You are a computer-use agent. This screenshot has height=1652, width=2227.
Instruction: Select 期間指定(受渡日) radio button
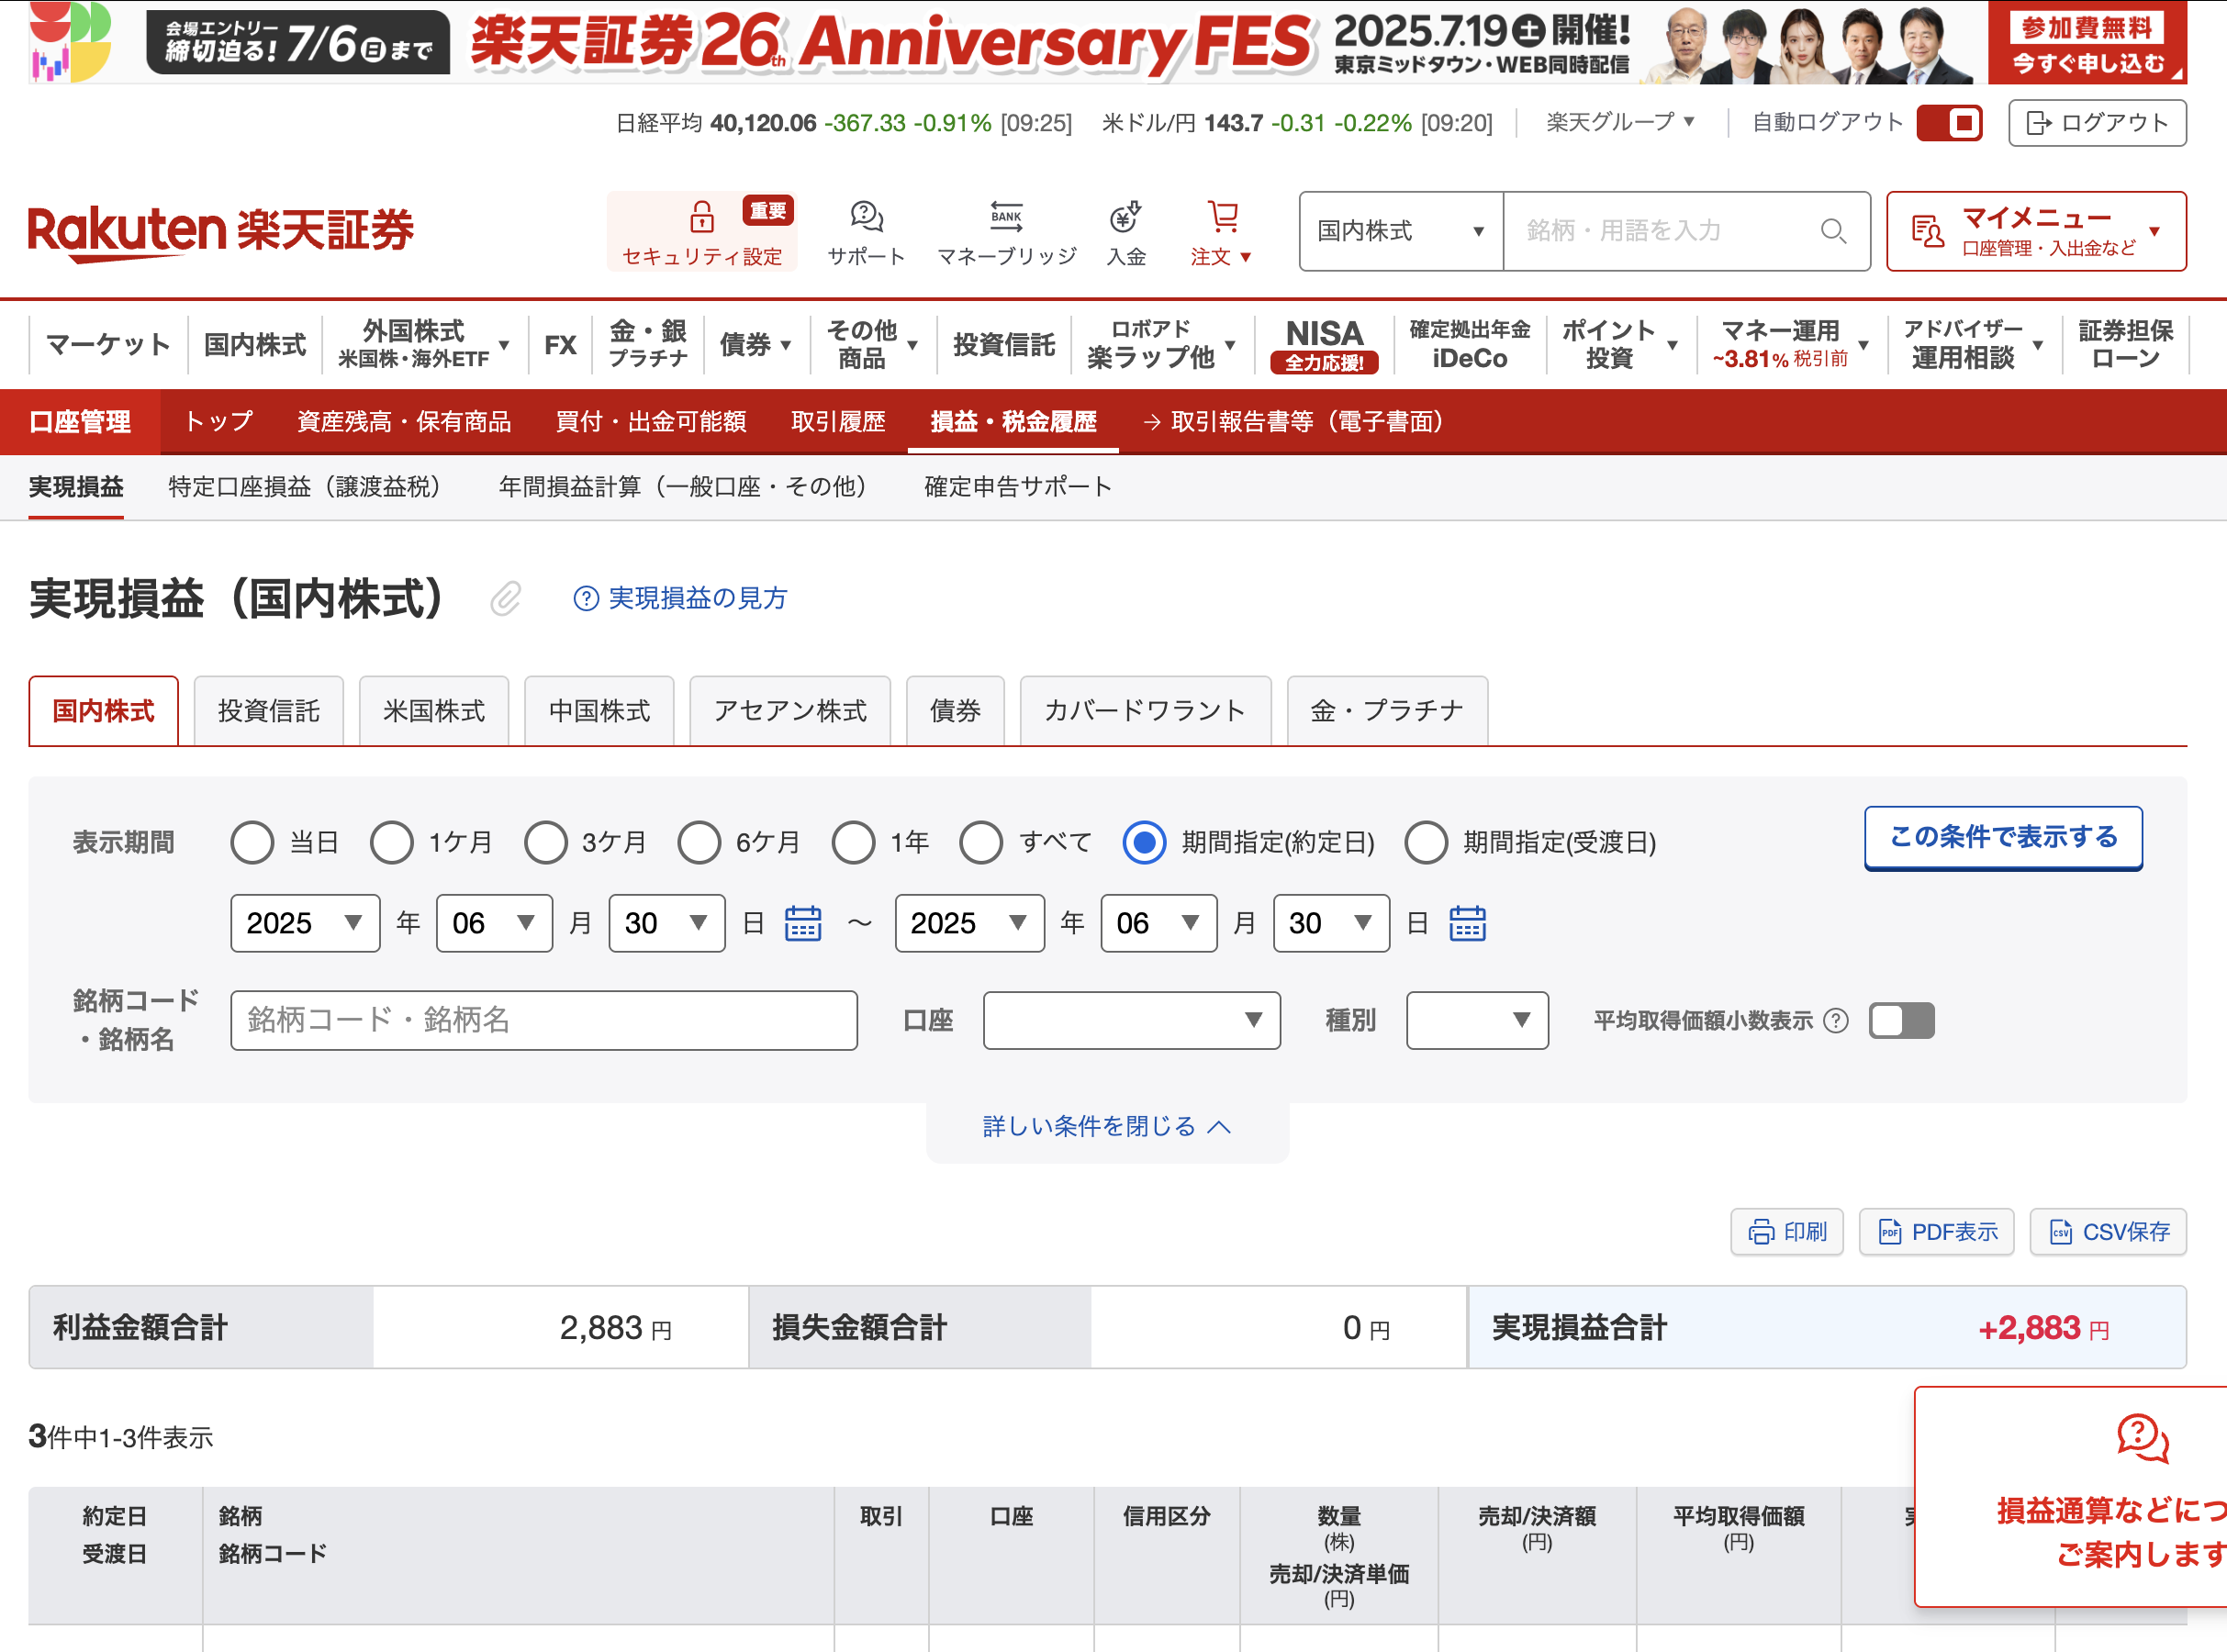[x=1426, y=842]
